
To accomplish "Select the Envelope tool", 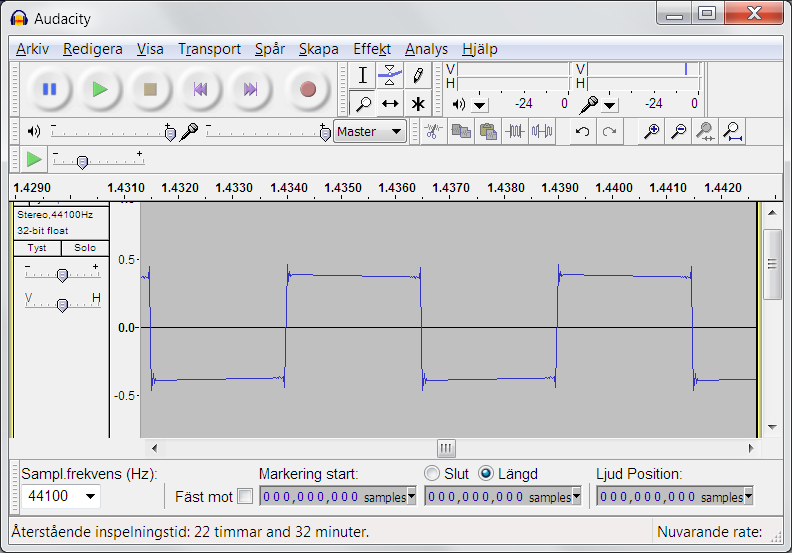I will point(390,76).
